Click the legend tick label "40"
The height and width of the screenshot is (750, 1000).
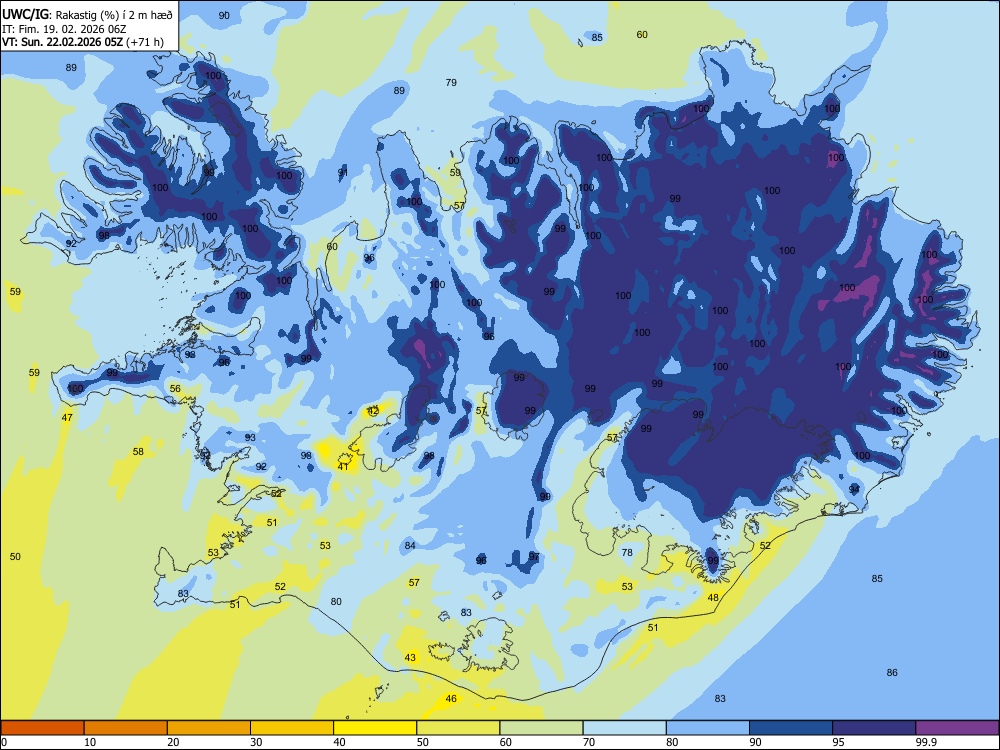point(339,742)
